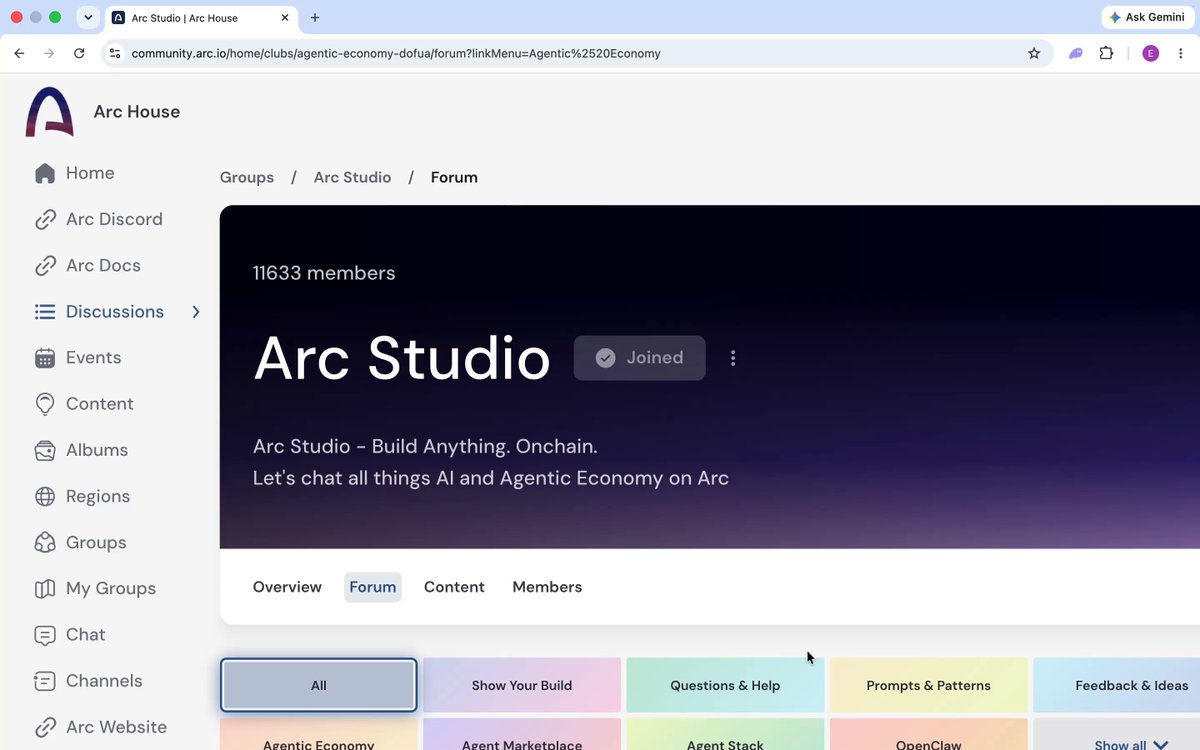Viewport: 1200px width, 750px height.
Task: Open a new browser tab
Action: 315,18
